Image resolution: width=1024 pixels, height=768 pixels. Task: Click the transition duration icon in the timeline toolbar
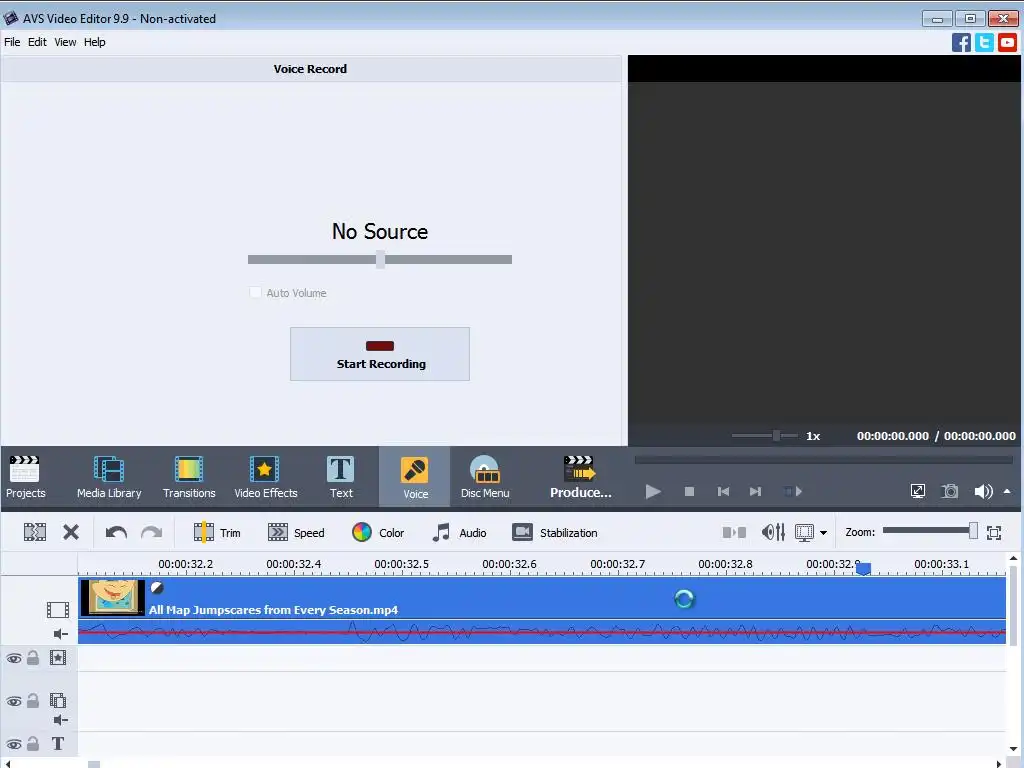[x=734, y=532]
